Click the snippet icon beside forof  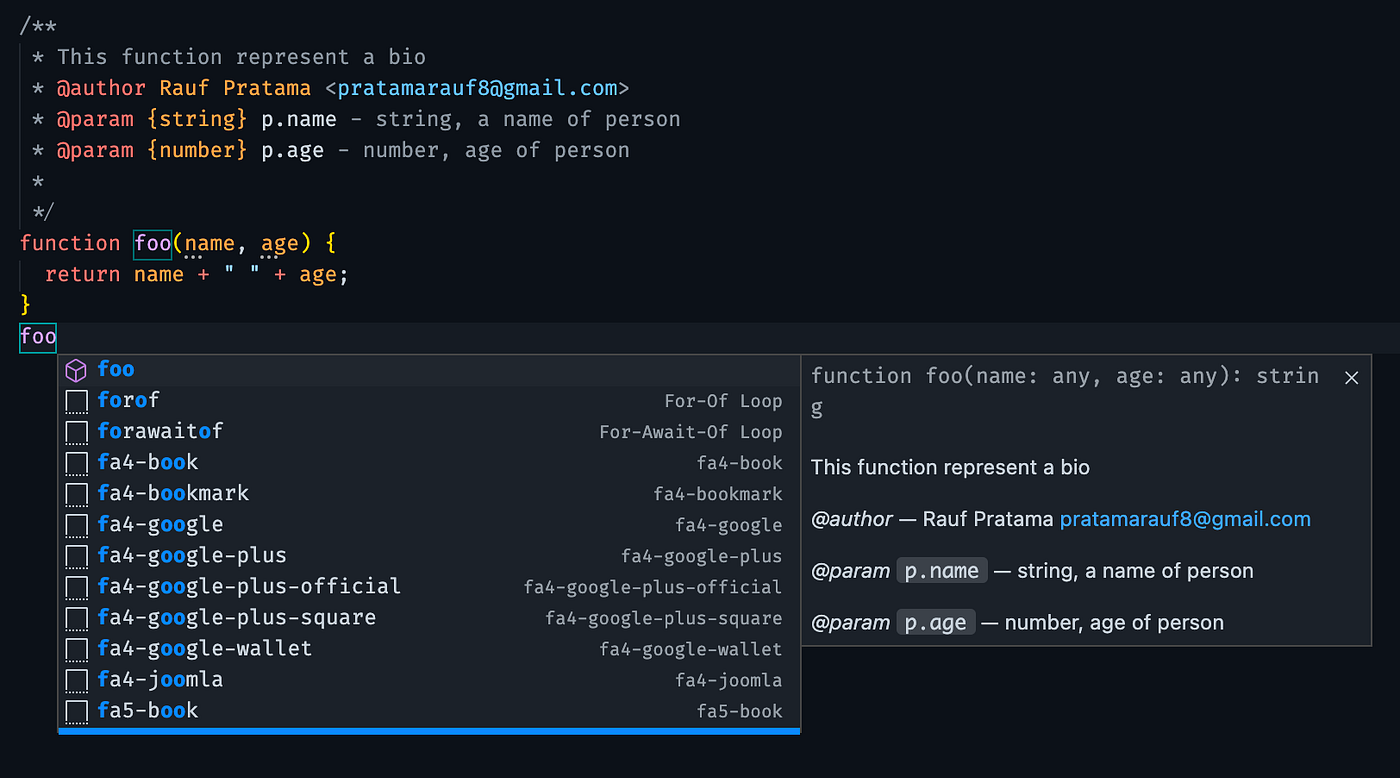[76, 400]
